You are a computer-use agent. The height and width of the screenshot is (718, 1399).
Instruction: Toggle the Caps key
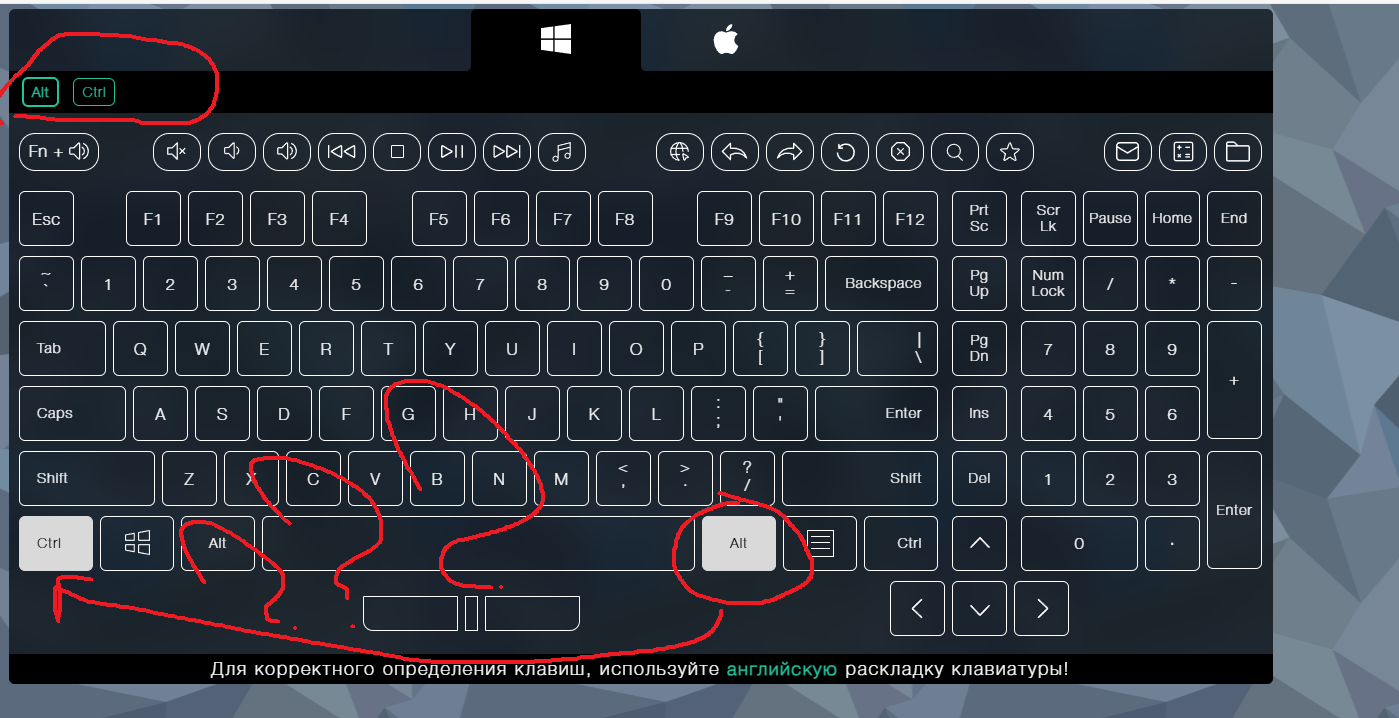click(x=72, y=413)
